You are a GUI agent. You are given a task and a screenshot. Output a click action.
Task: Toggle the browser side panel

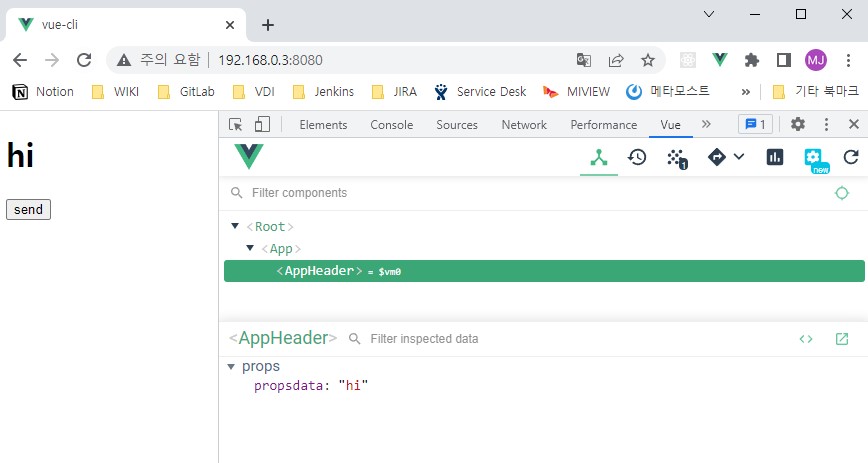784,60
